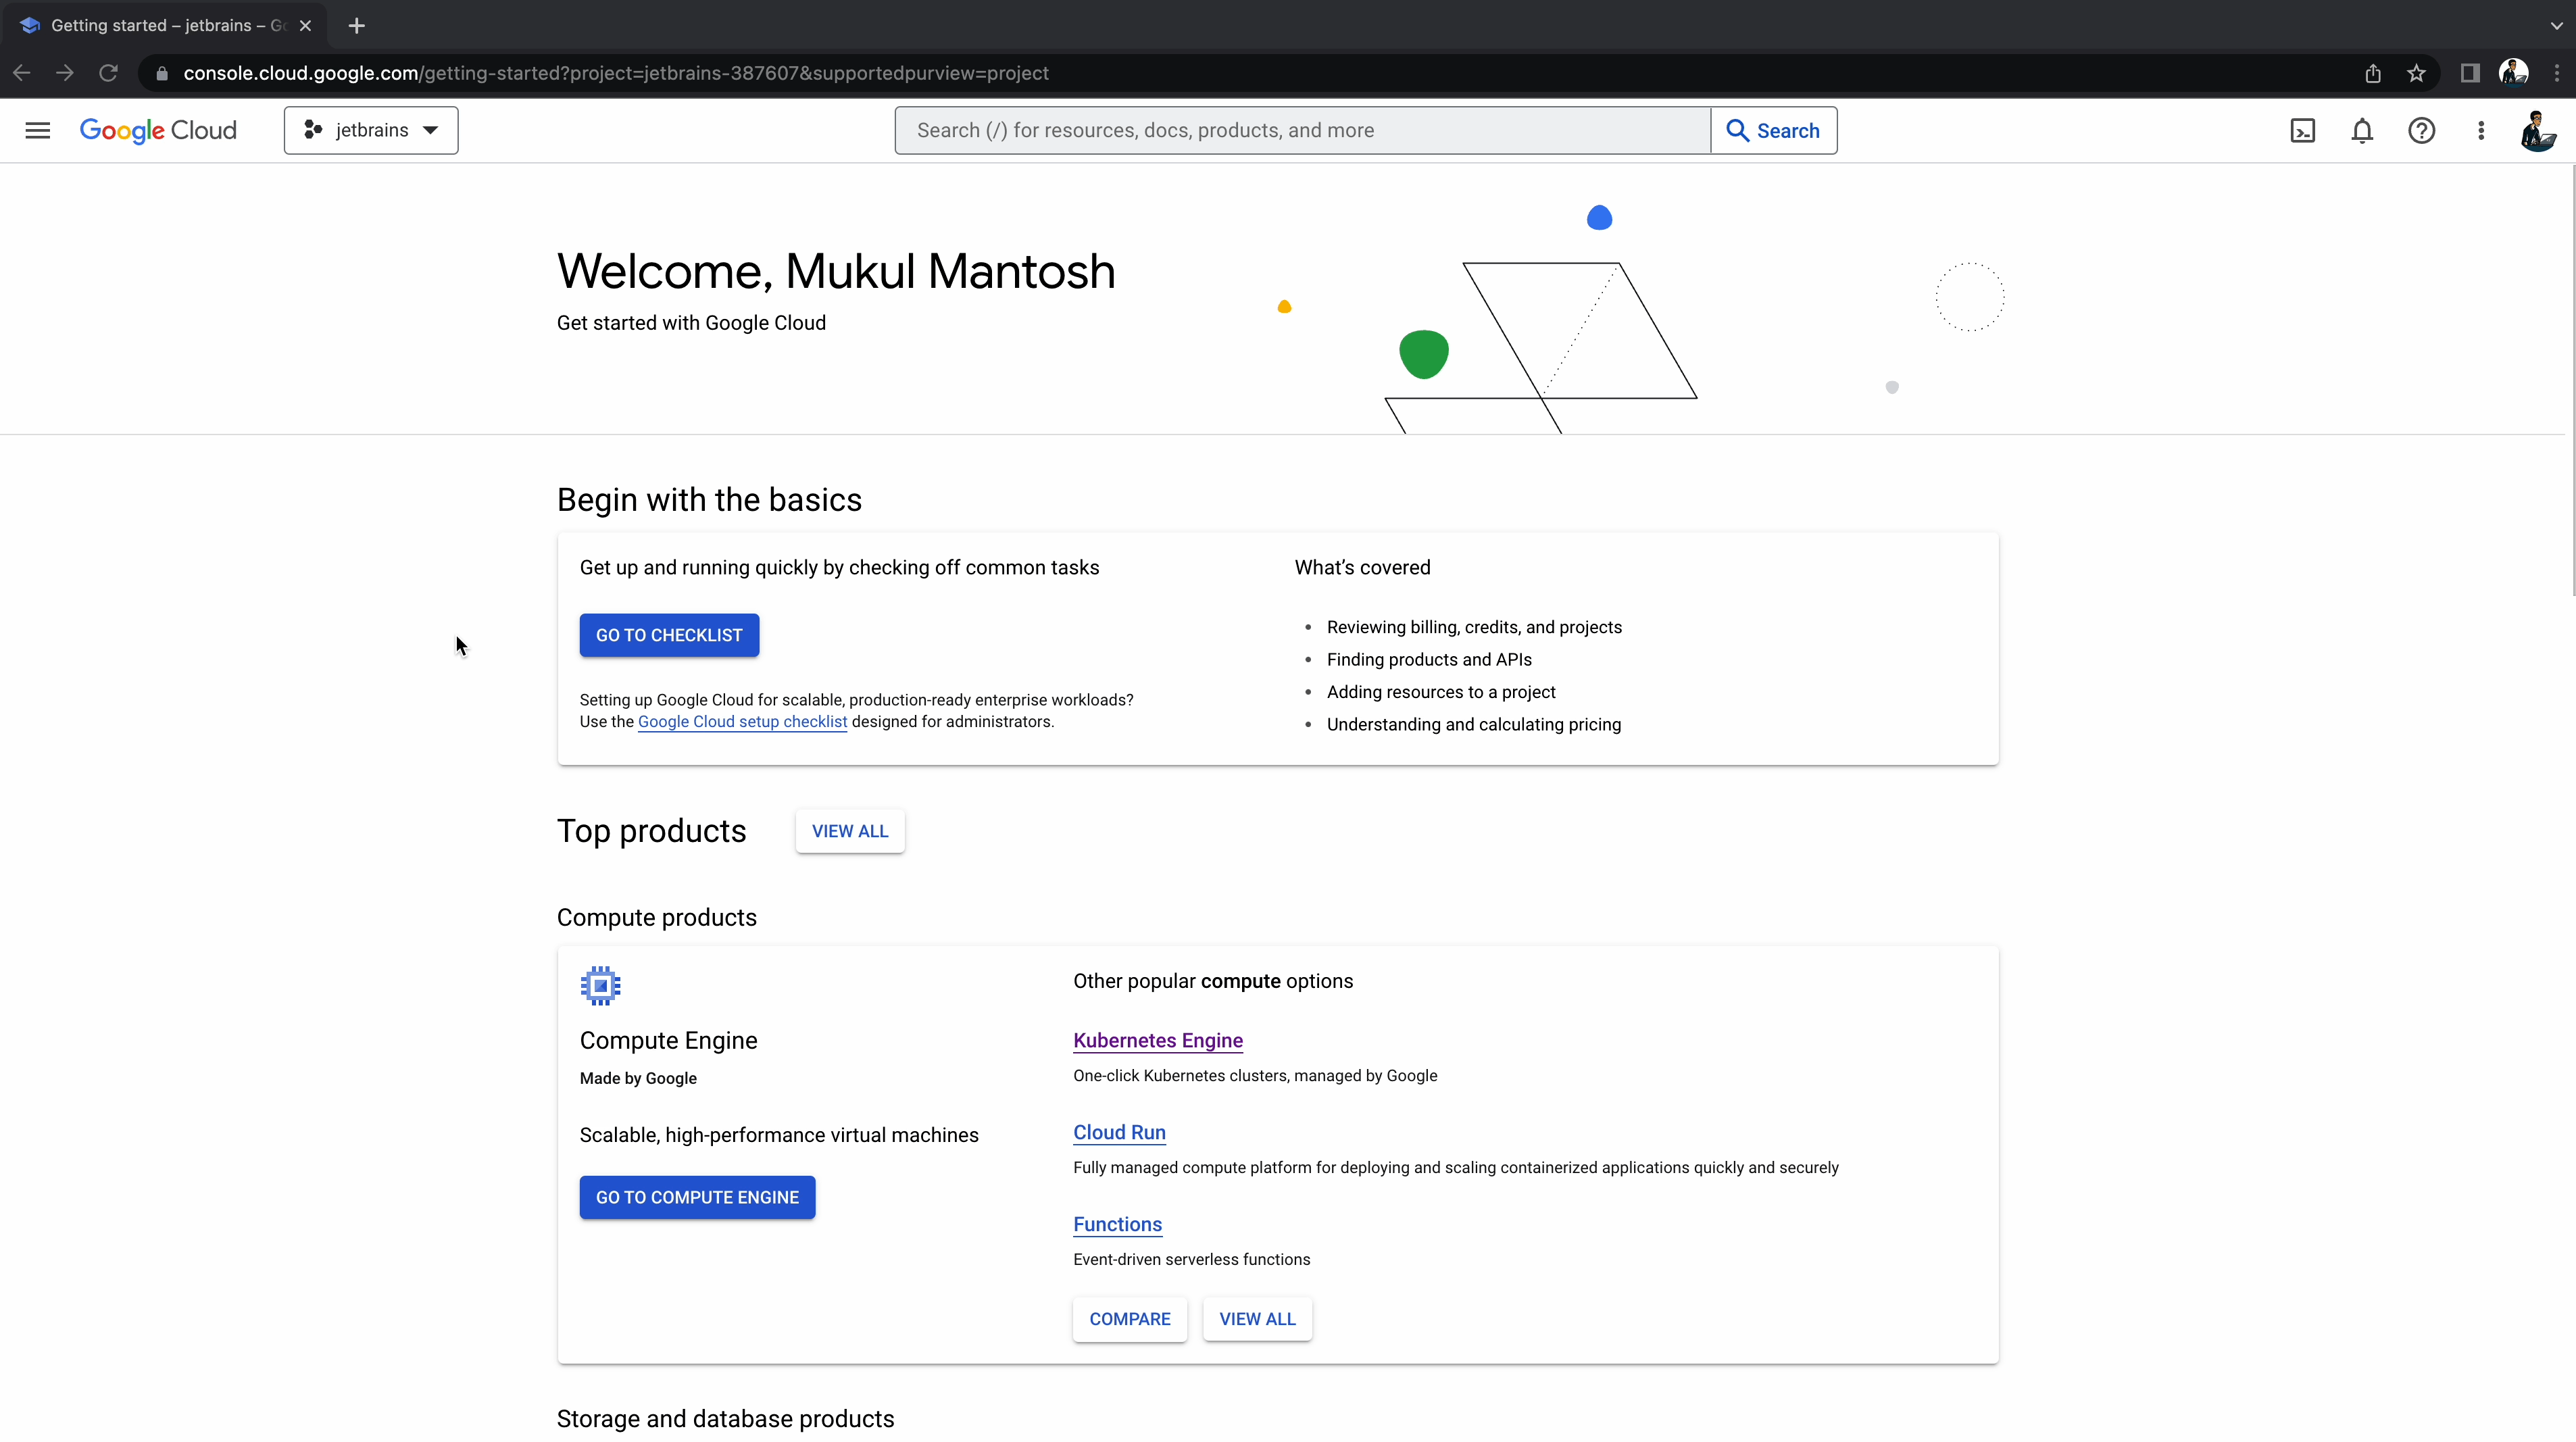Open the notifications bell
This screenshot has height=1442, width=2576.
pyautogui.click(x=2362, y=131)
